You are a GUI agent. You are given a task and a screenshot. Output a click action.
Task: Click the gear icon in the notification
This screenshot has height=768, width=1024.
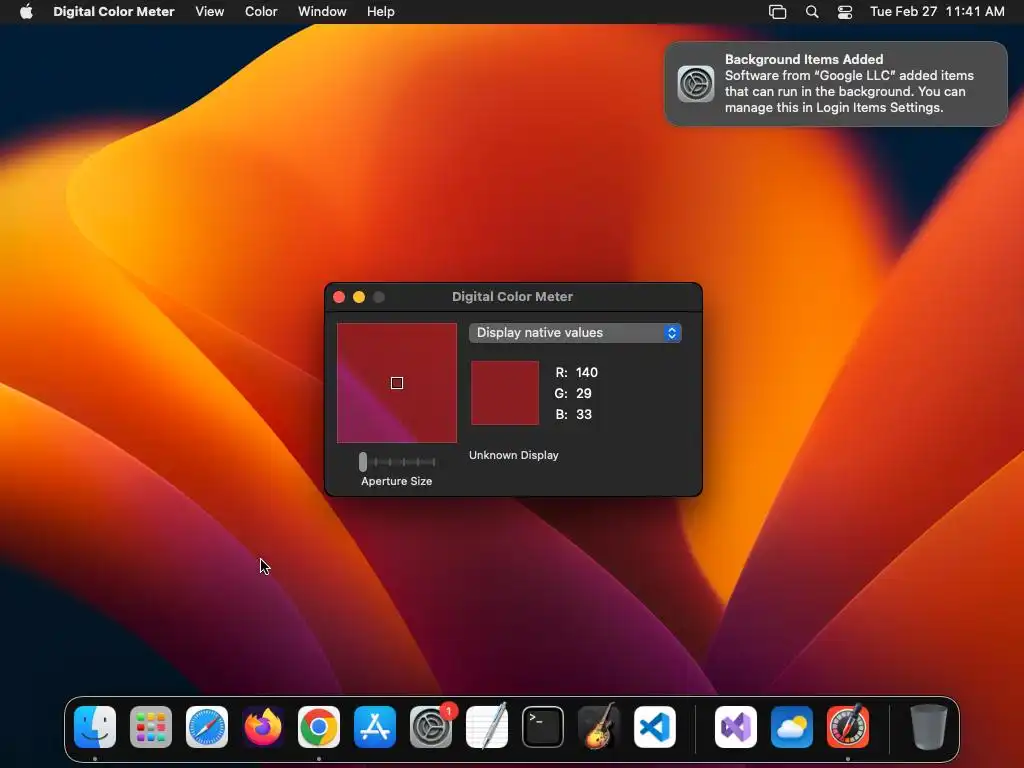pyautogui.click(x=696, y=84)
